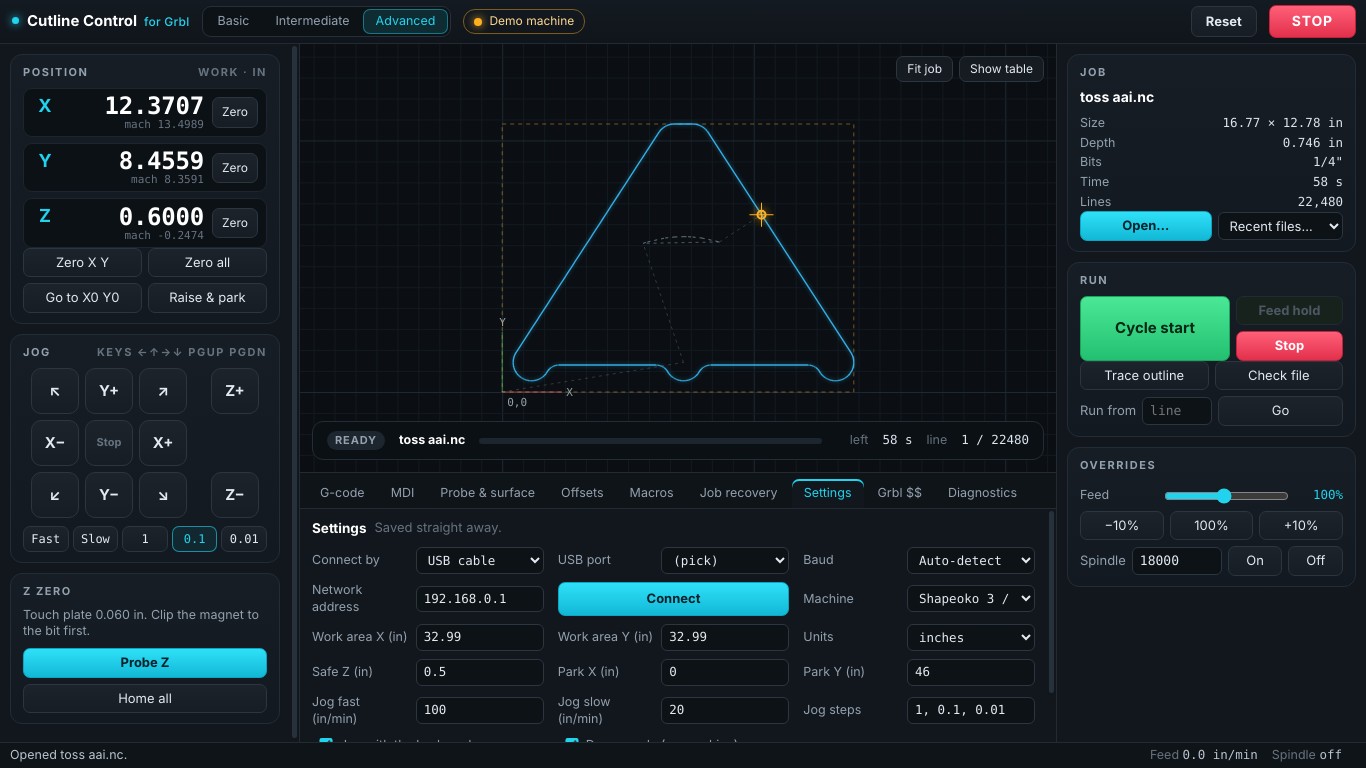
Task: Expand the USB port picker
Action: tap(725, 561)
